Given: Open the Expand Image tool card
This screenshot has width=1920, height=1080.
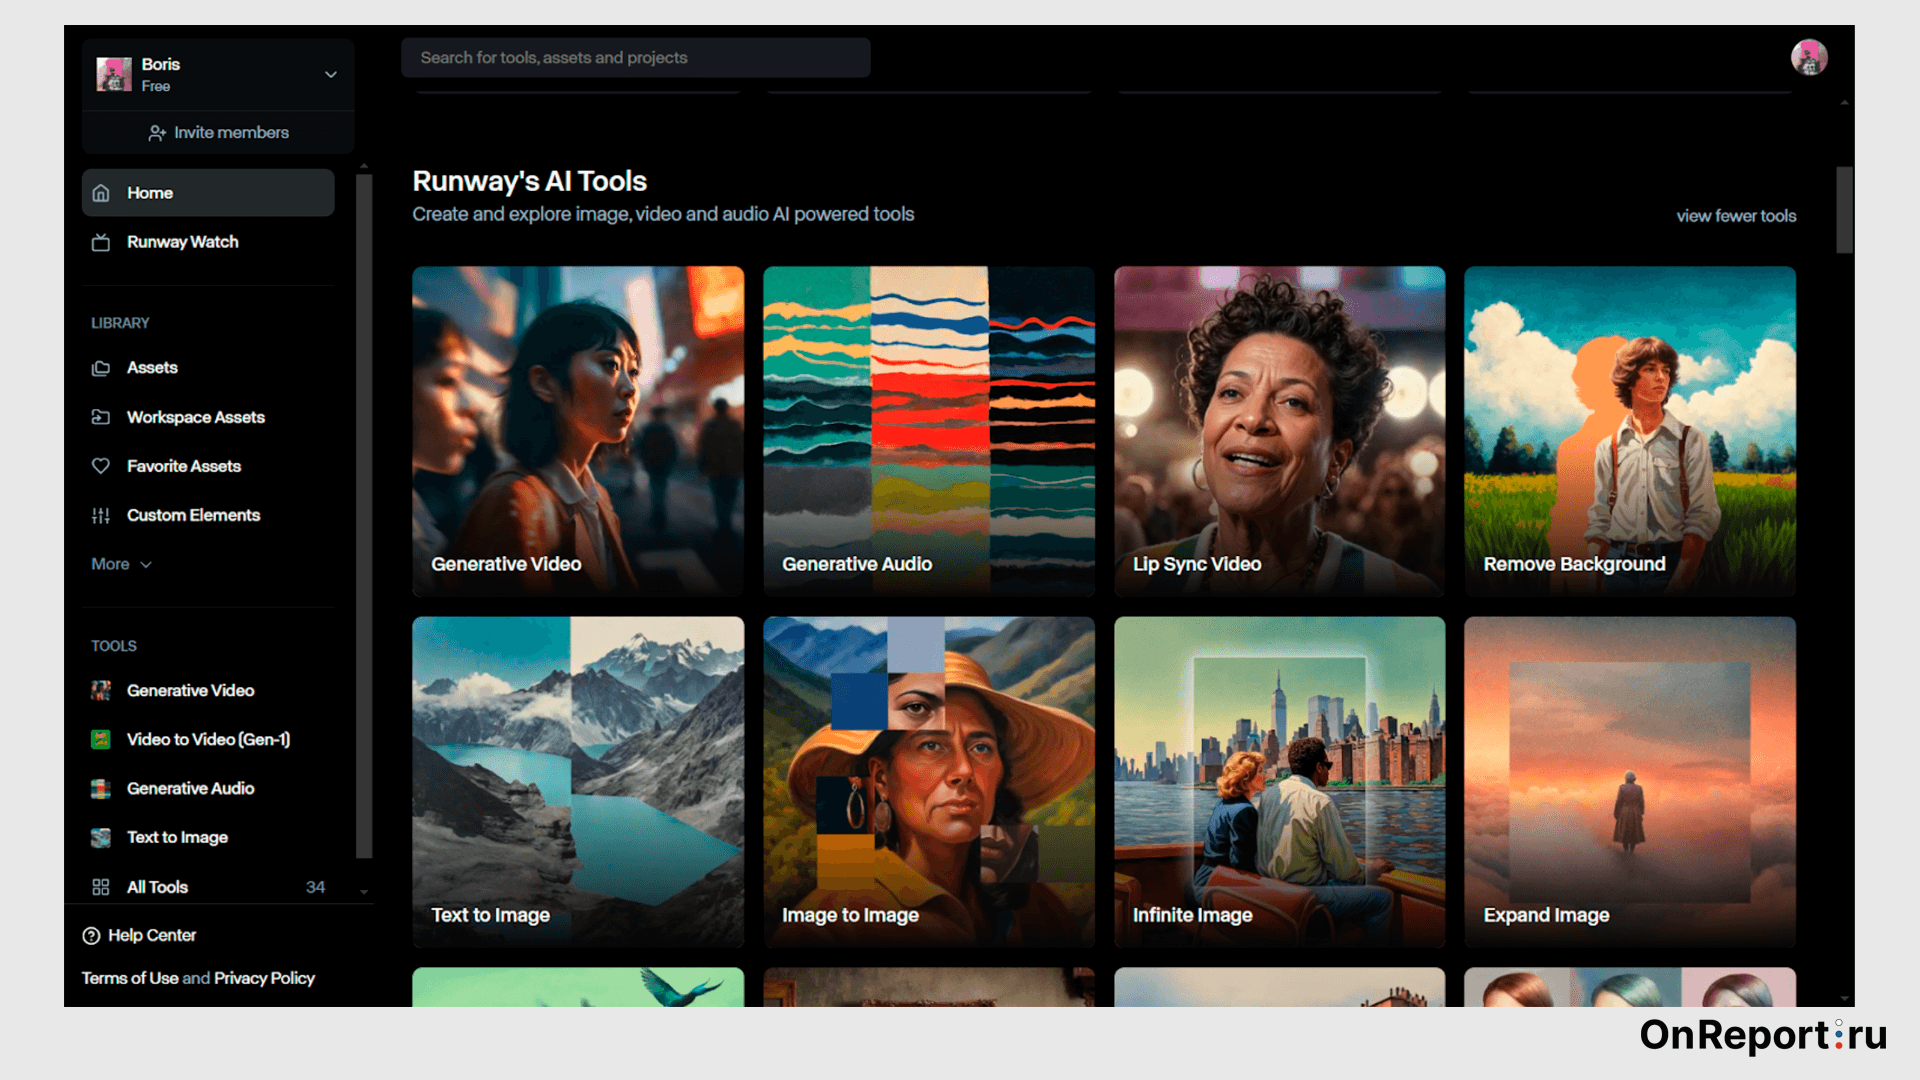Looking at the screenshot, I should tap(1630, 782).
